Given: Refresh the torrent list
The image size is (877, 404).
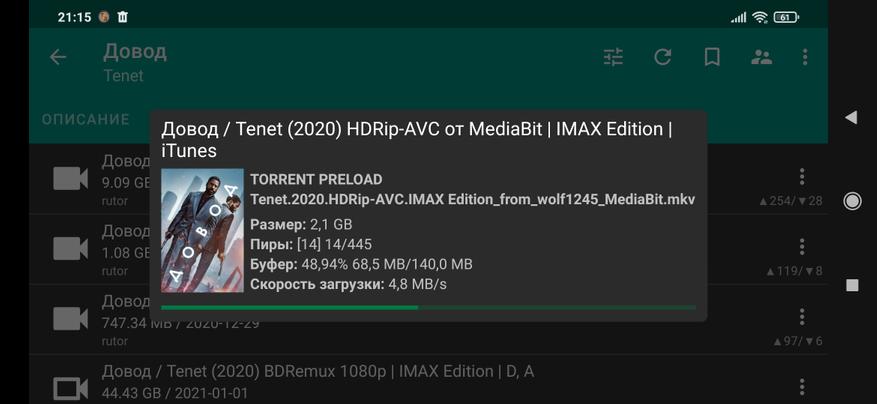Looking at the screenshot, I should [x=663, y=57].
